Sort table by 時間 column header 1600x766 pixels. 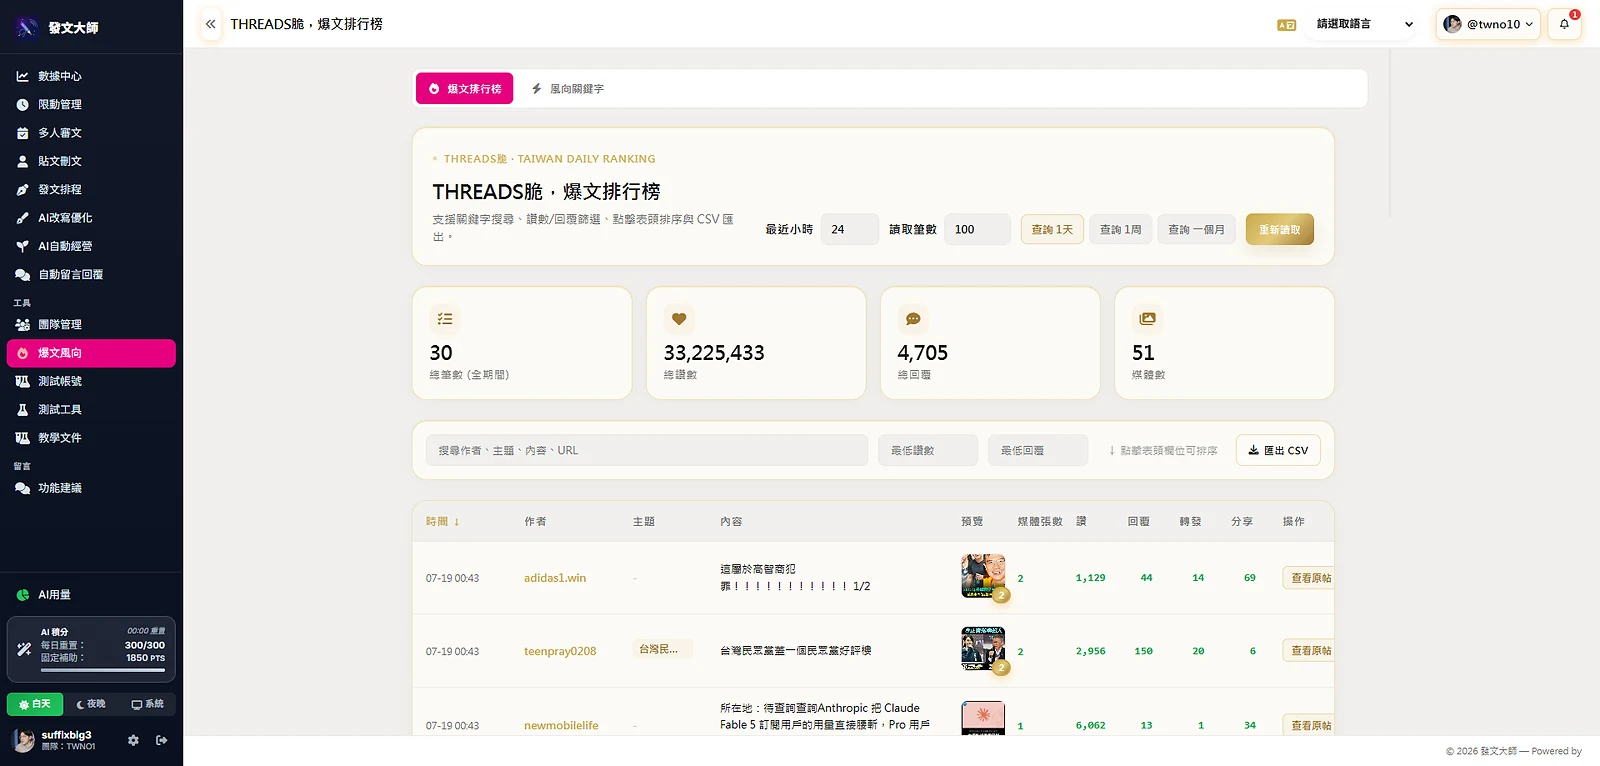[442, 522]
